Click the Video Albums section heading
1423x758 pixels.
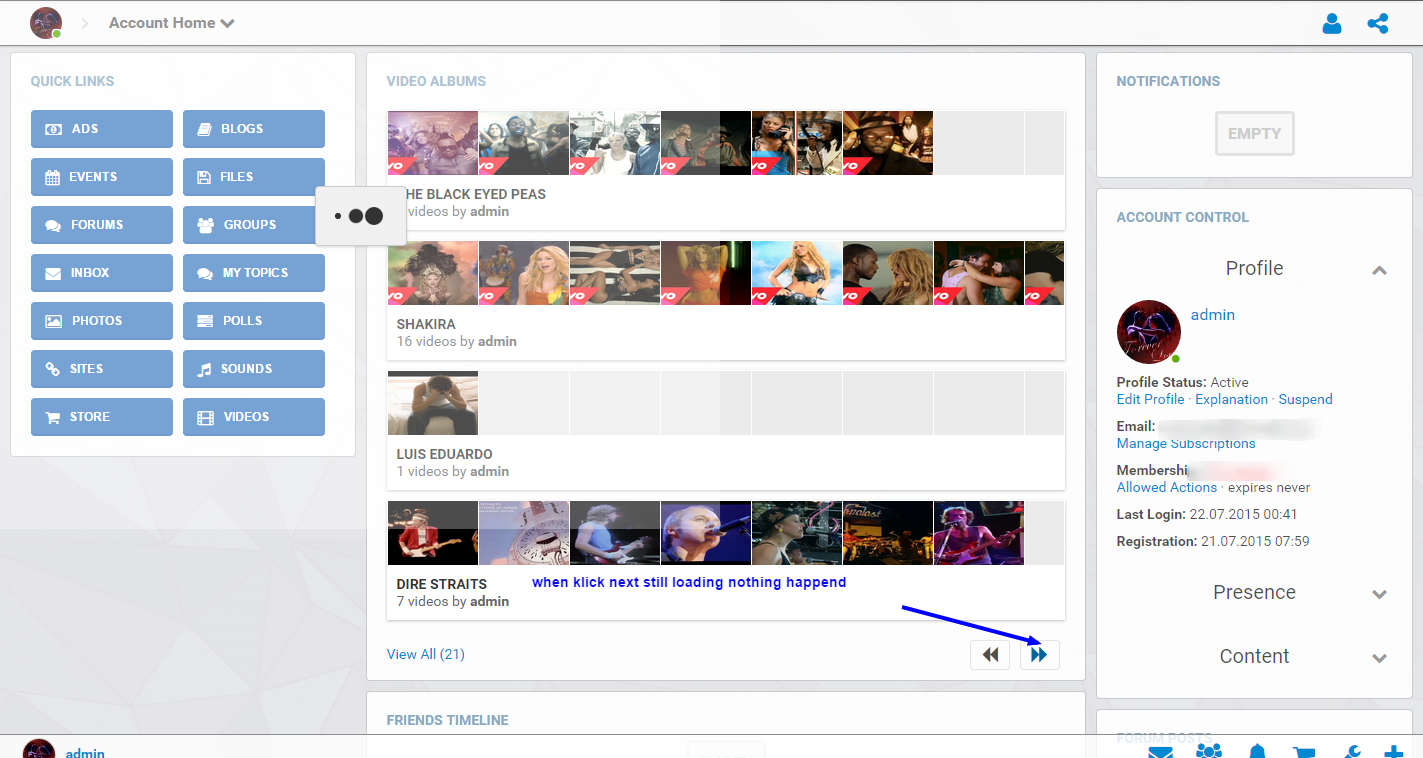436,81
